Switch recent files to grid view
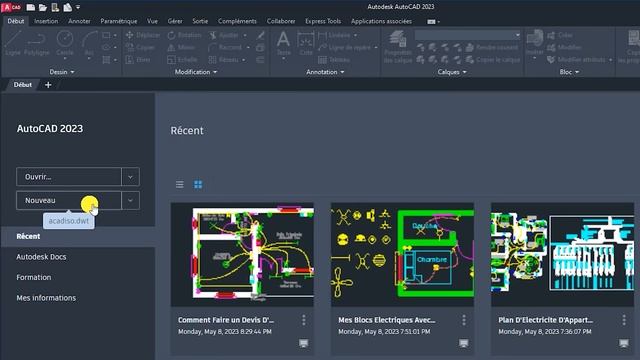Image resolution: width=640 pixels, height=360 pixels. pyautogui.click(x=198, y=184)
